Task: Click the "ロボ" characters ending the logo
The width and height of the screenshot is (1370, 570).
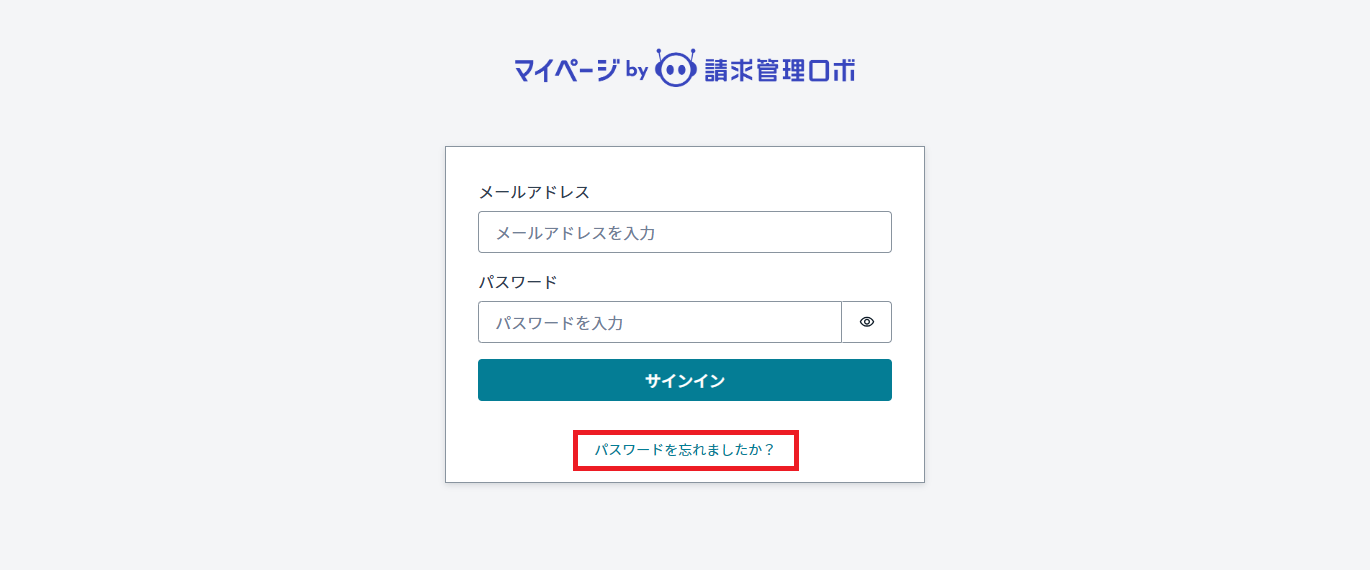Action: pyautogui.click(x=833, y=70)
